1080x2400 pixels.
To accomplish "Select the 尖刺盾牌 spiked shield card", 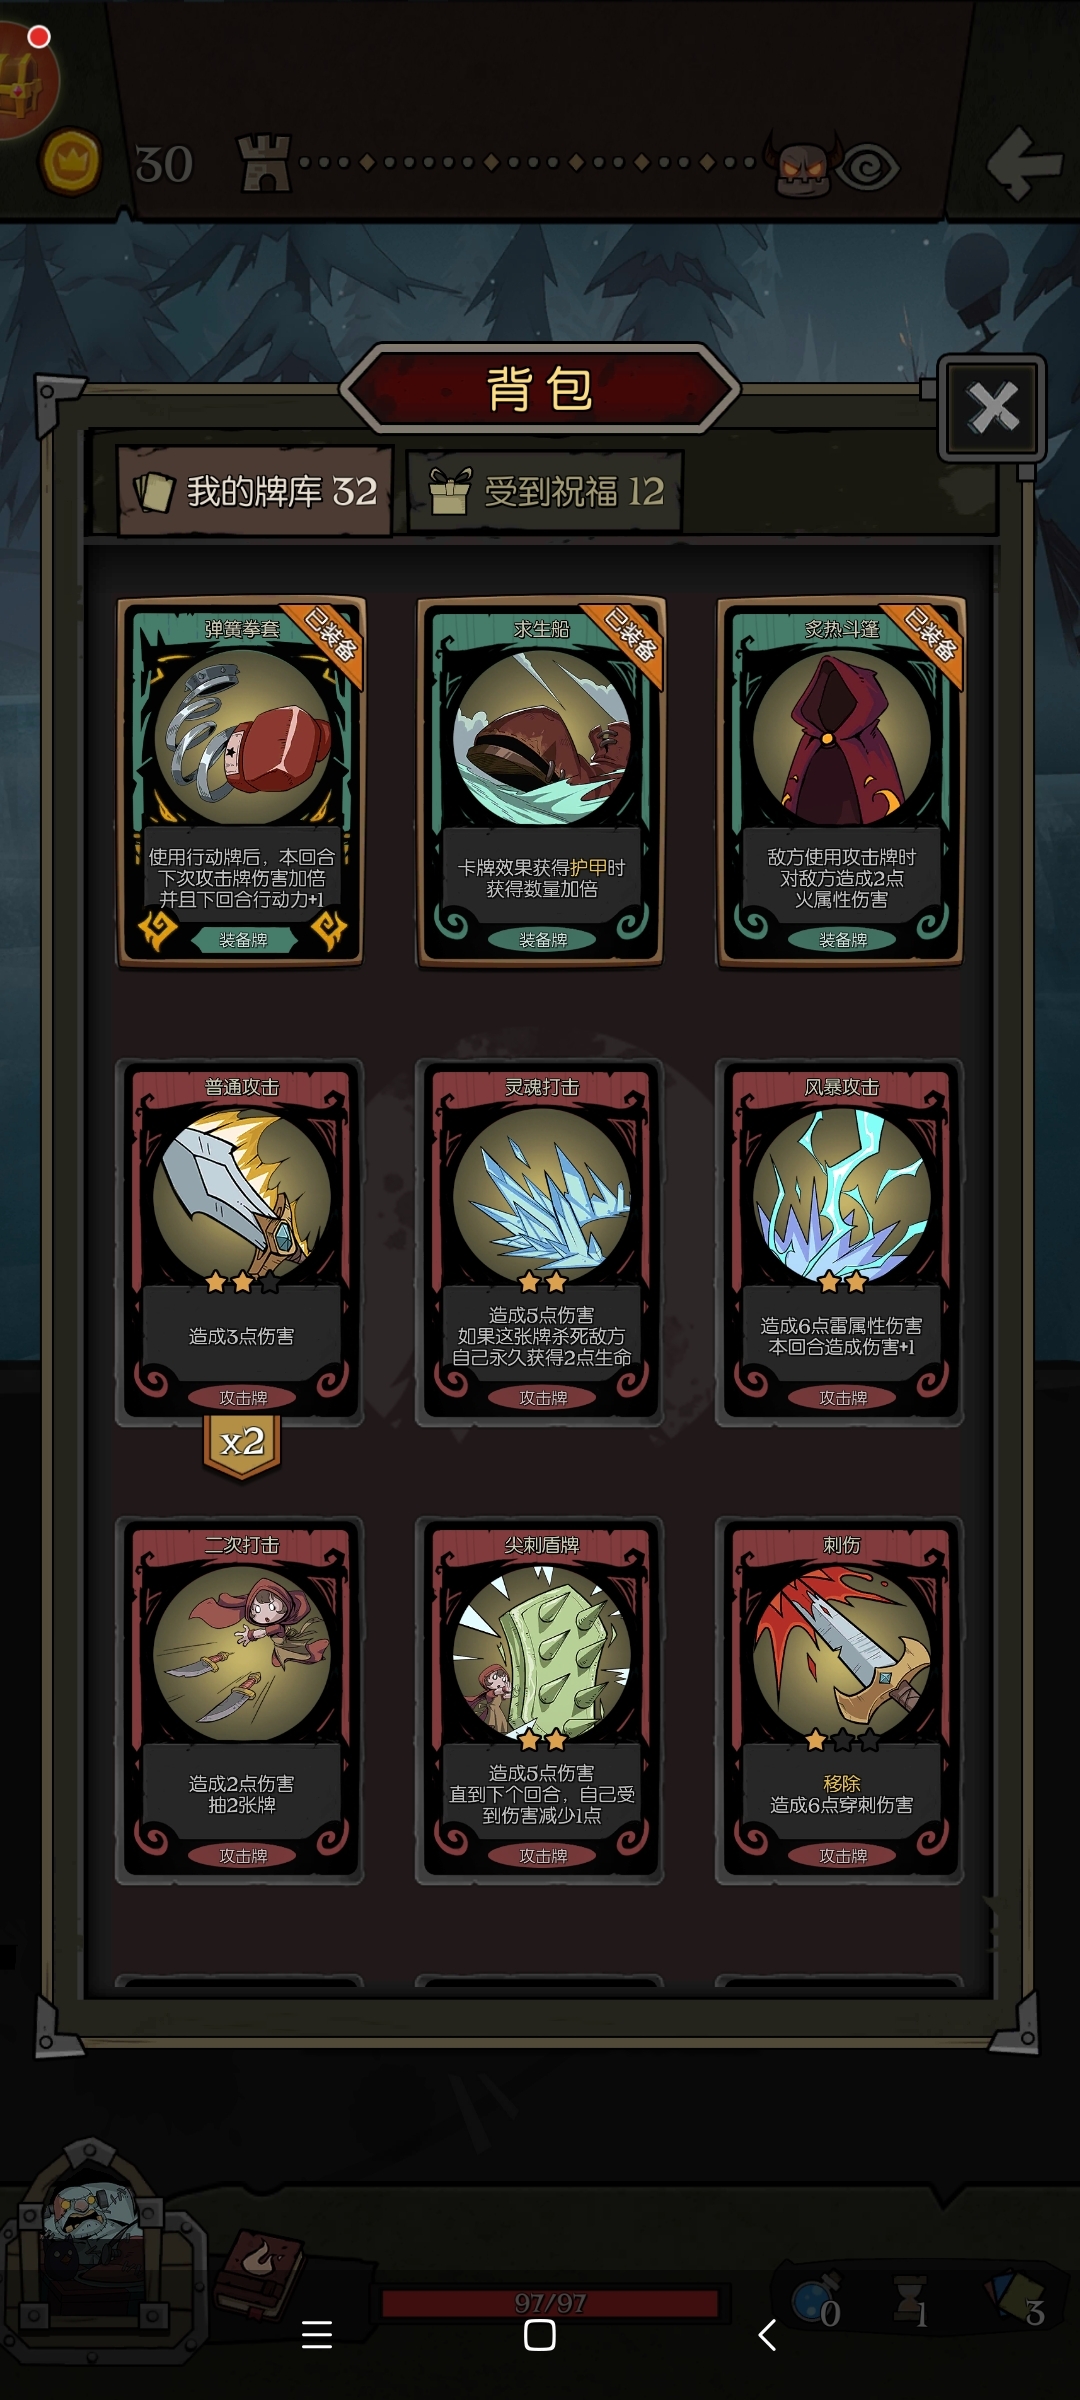I will pyautogui.click(x=540, y=1700).
